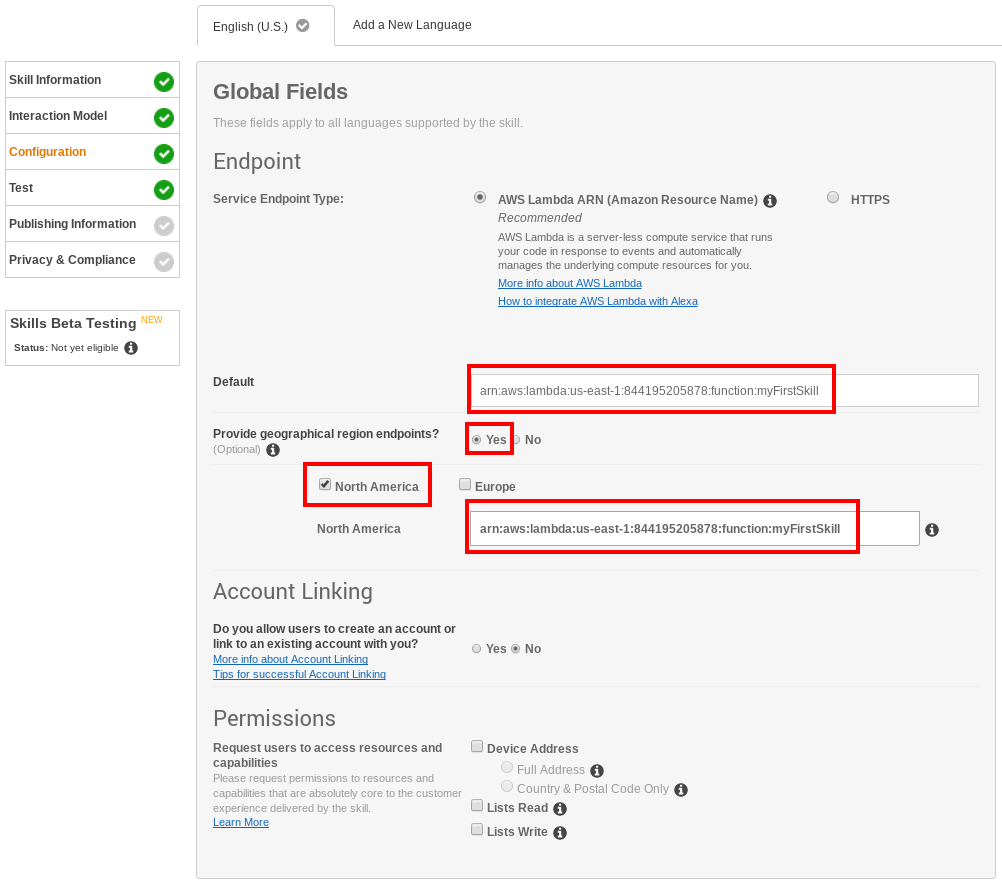Switch to the English (U.S.) tab
Viewport: 1002px width, 887px height.
pos(266,26)
